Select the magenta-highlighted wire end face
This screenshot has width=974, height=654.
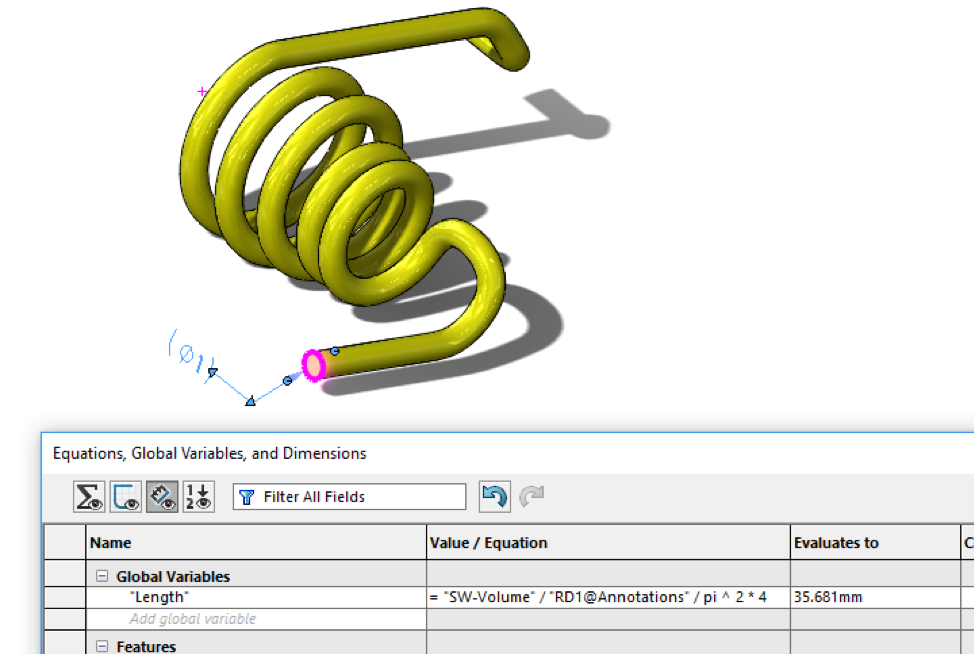click(x=314, y=365)
